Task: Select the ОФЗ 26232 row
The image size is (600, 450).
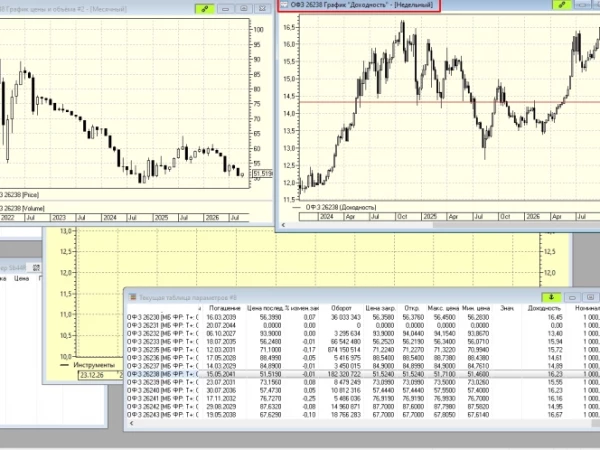Action: click(363, 334)
